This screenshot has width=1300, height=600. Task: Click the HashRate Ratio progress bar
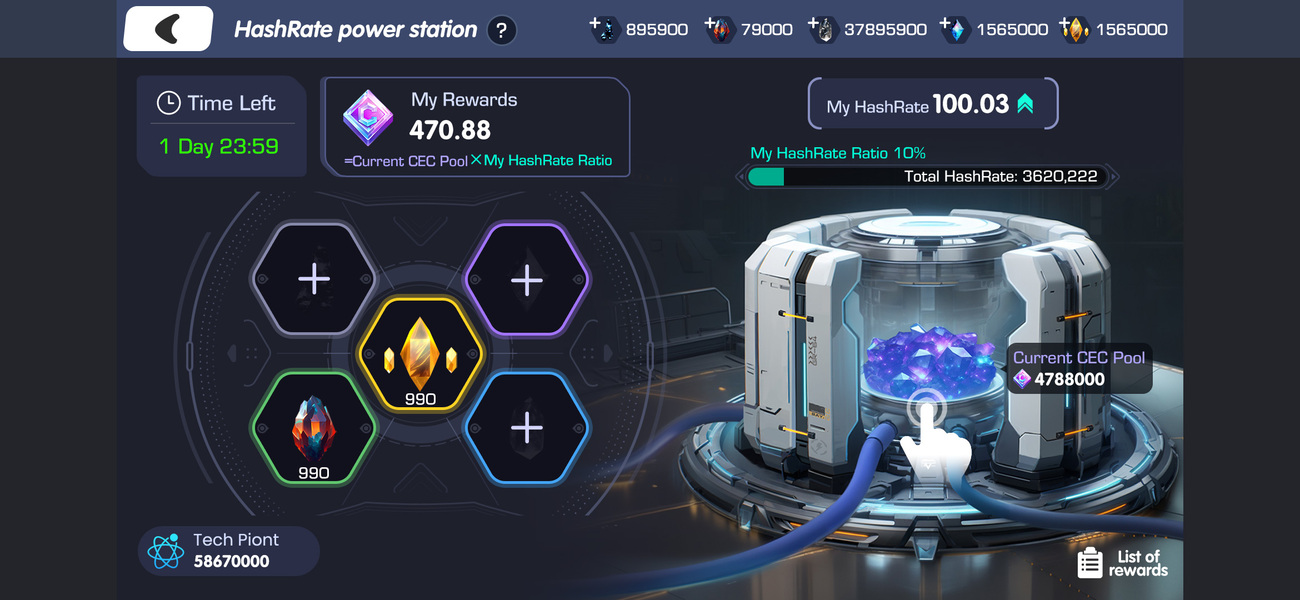(x=927, y=177)
